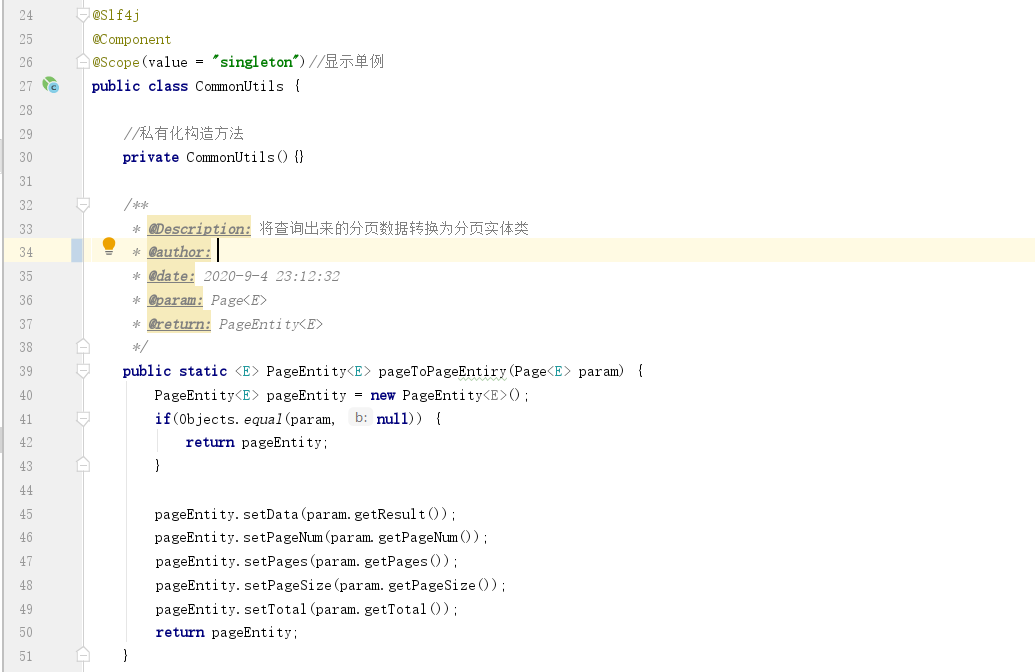Collapse the if block at line 41
1035x672 pixels.
[x=83, y=419]
